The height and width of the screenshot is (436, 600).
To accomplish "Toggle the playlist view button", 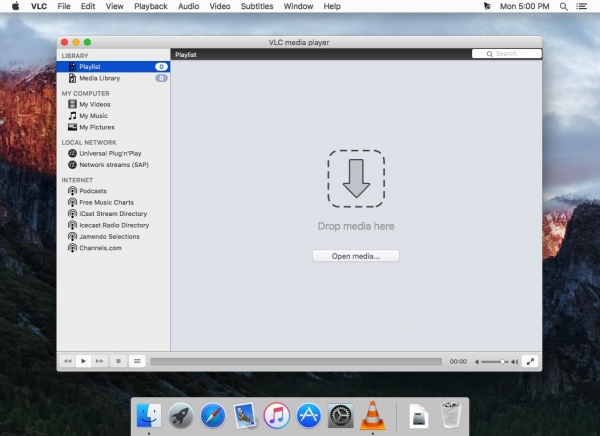I will point(137,361).
